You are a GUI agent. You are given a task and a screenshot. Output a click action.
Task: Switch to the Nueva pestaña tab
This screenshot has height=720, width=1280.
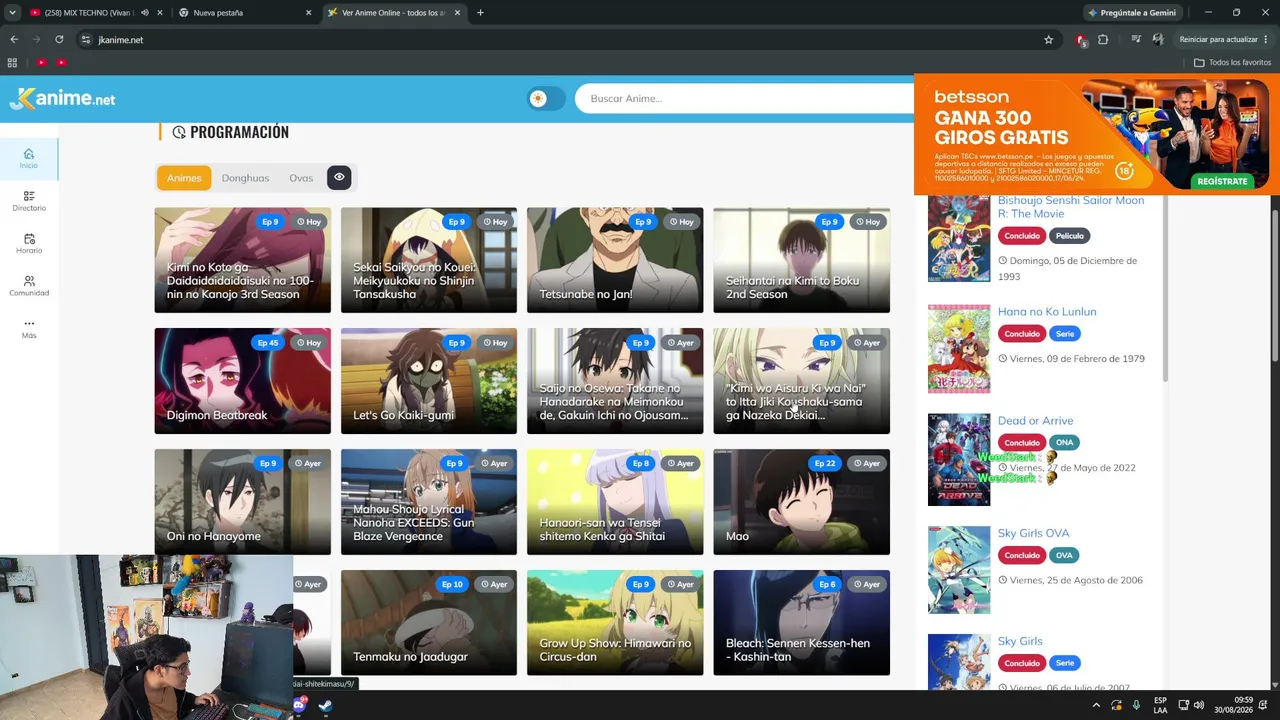245,13
